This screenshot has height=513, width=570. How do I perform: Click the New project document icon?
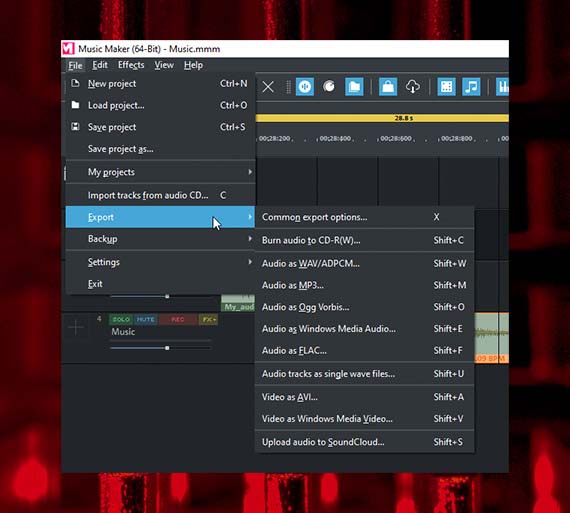75,83
